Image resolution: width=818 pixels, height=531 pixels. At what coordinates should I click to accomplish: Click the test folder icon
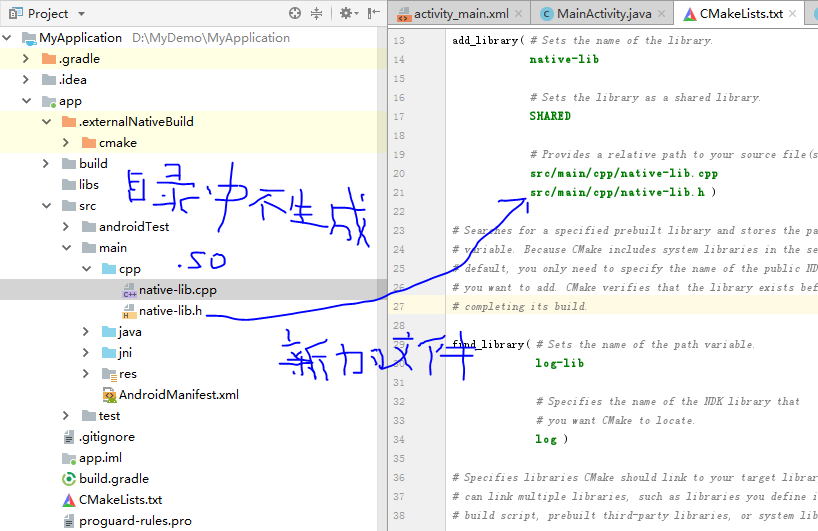[89, 416]
